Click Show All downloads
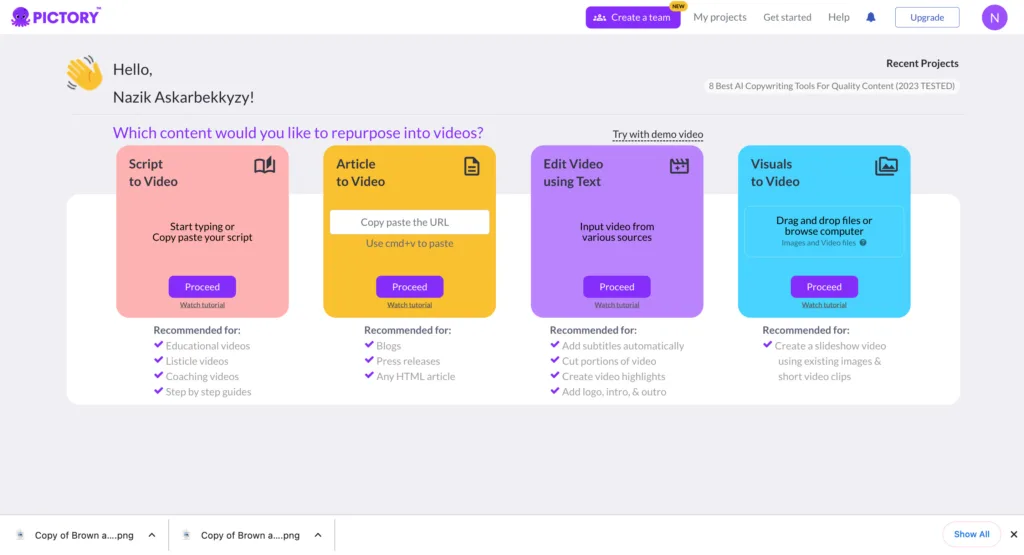This screenshot has width=1024, height=555. pyautogui.click(x=971, y=534)
